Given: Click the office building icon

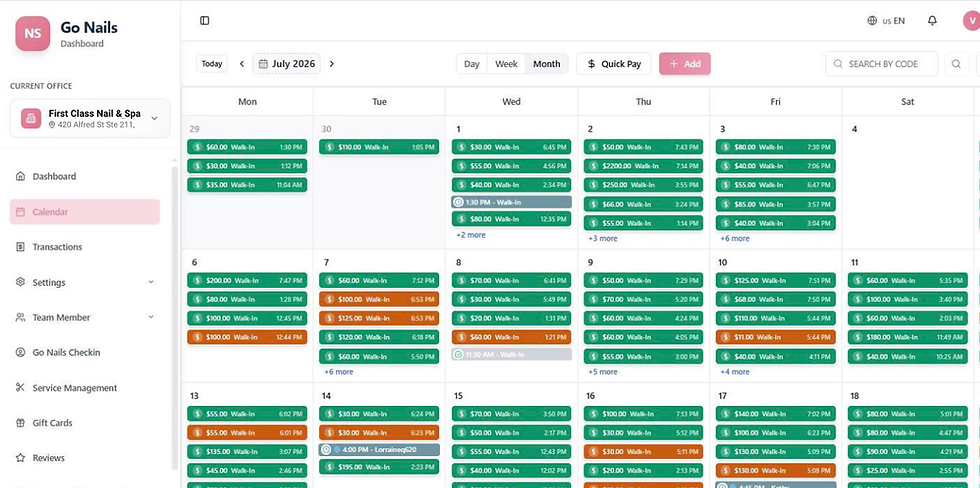Looking at the screenshot, I should [31, 118].
